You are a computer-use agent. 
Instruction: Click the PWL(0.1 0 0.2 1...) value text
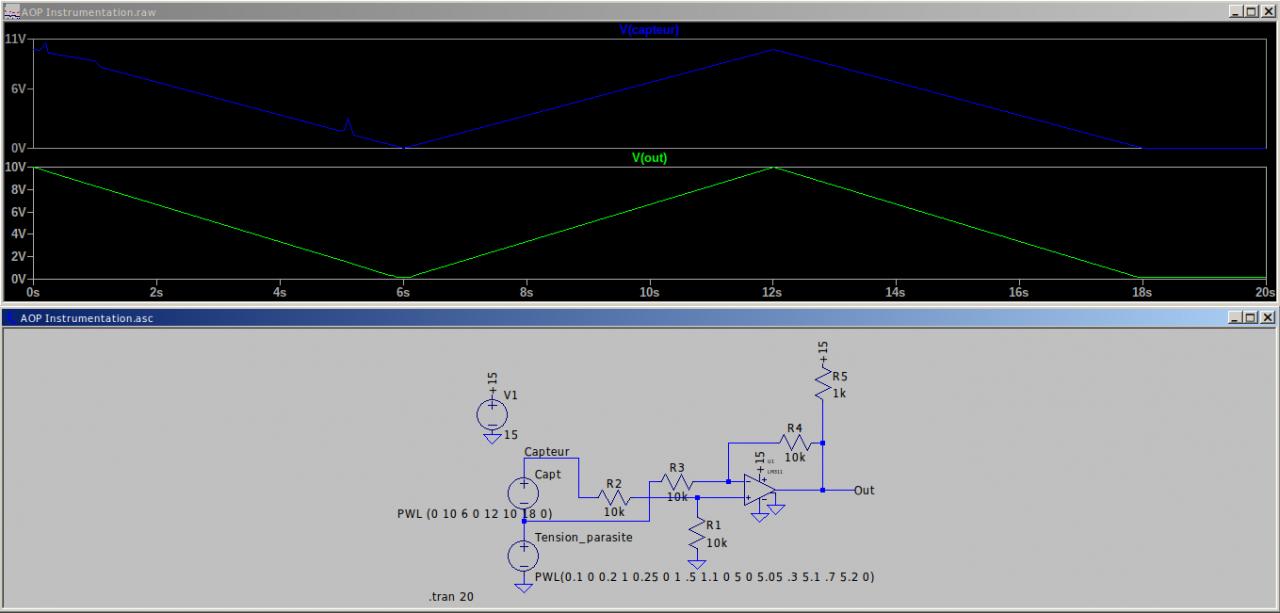705,577
